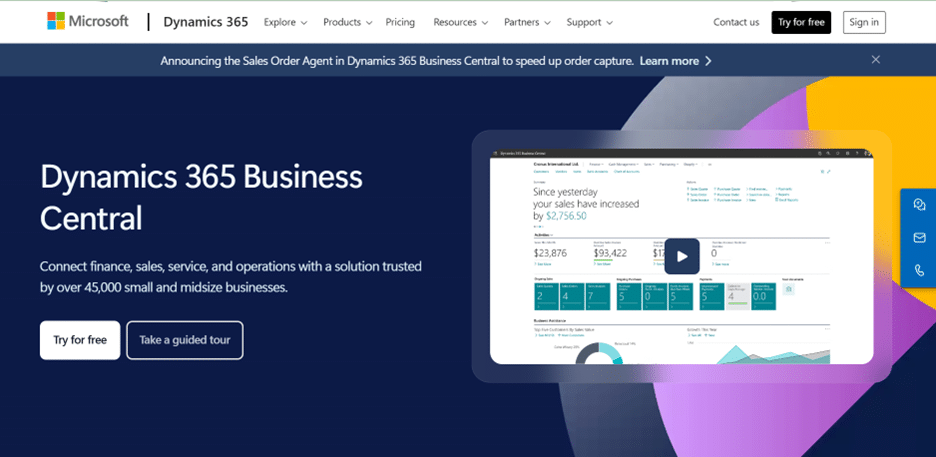This screenshot has width=936, height=457.
Task: Expand the Support menu
Action: click(x=590, y=22)
